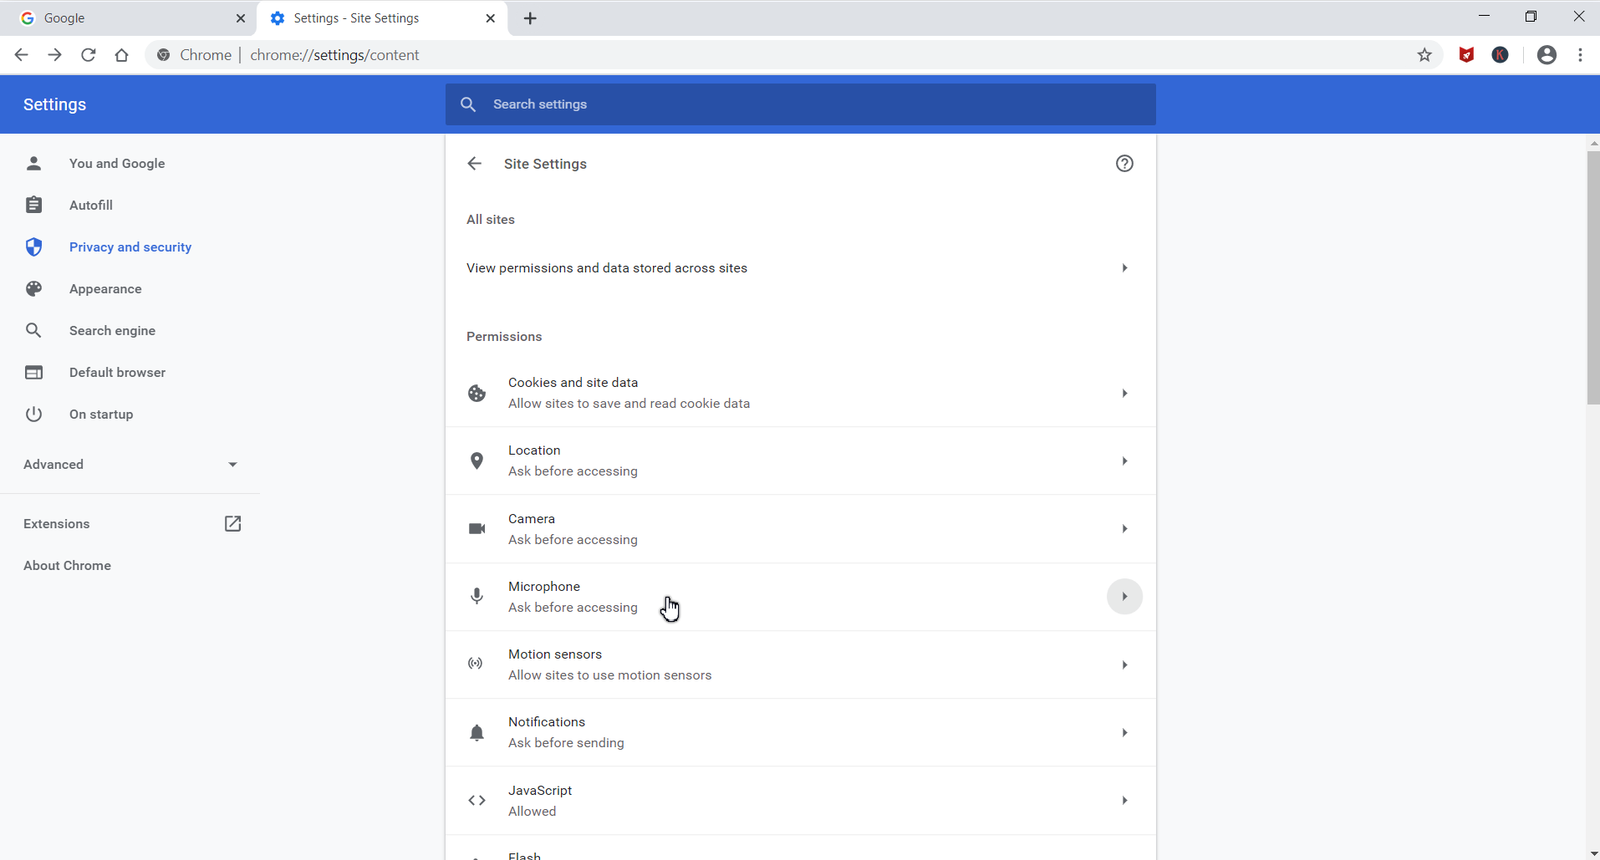This screenshot has width=1600, height=860.
Task: Open the Chrome three-dot menu
Action: pos(1580,55)
